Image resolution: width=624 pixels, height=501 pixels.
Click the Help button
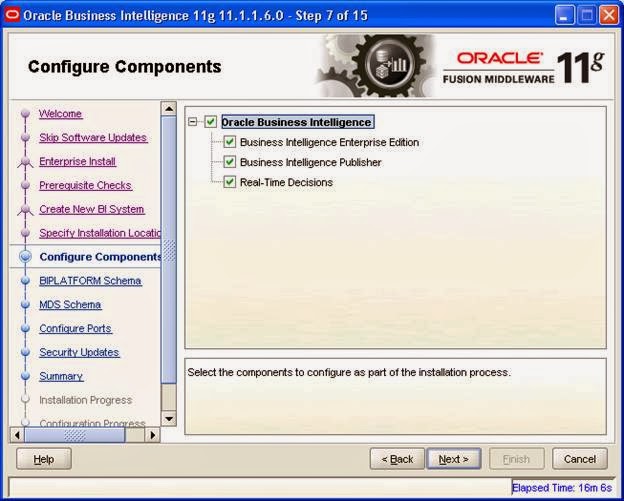coord(44,459)
